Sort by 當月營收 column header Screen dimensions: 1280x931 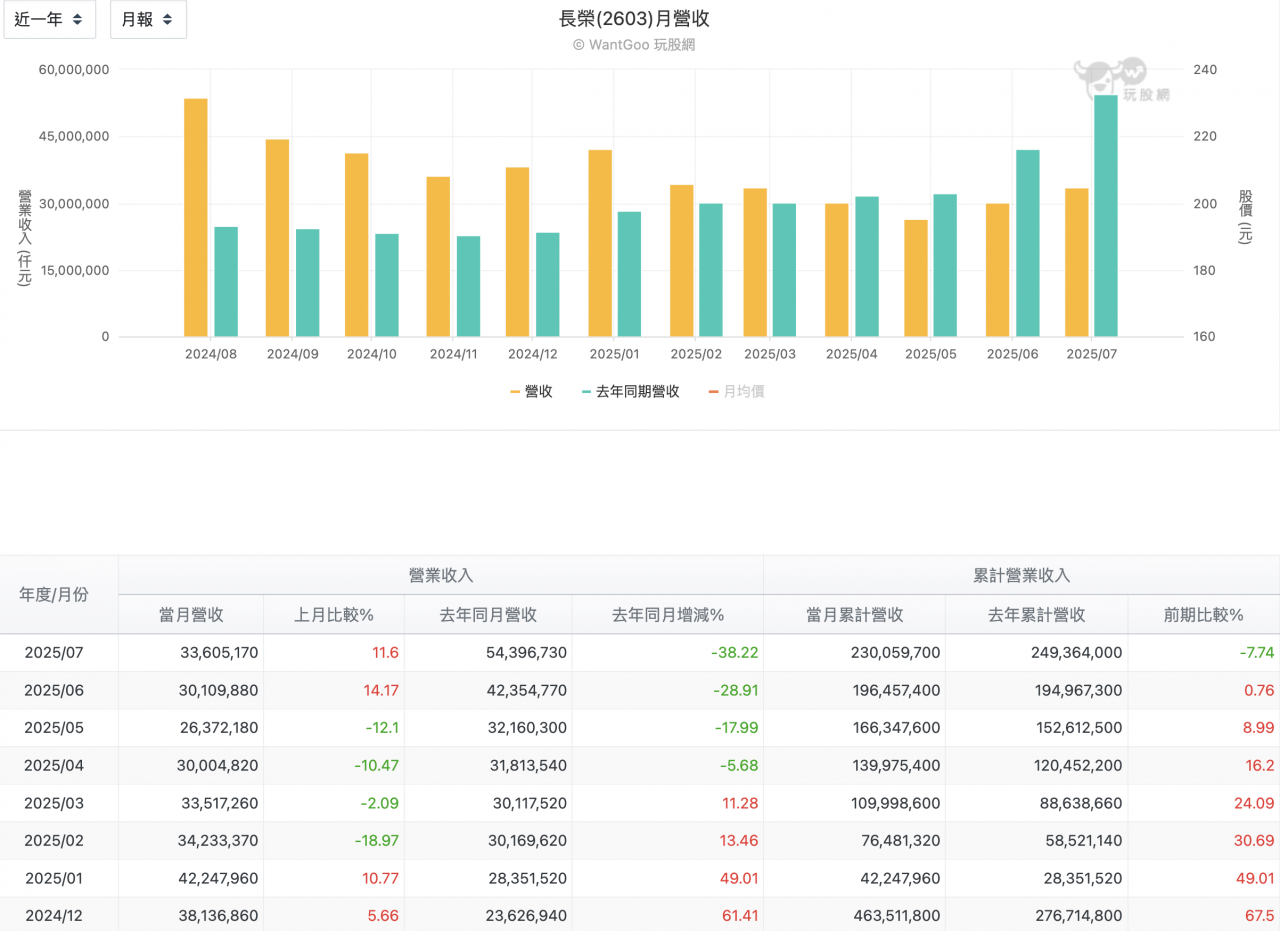(x=190, y=613)
